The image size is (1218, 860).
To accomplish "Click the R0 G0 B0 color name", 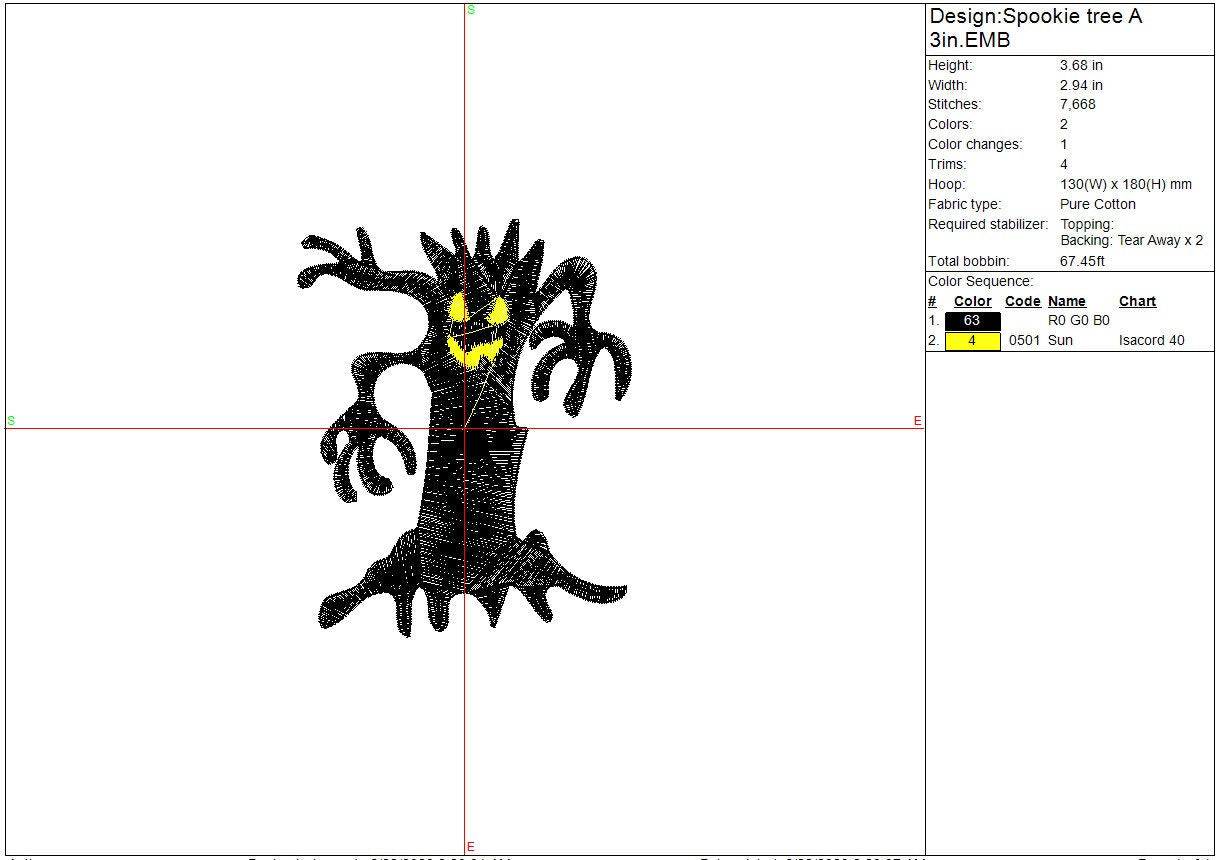I will tap(1078, 321).
